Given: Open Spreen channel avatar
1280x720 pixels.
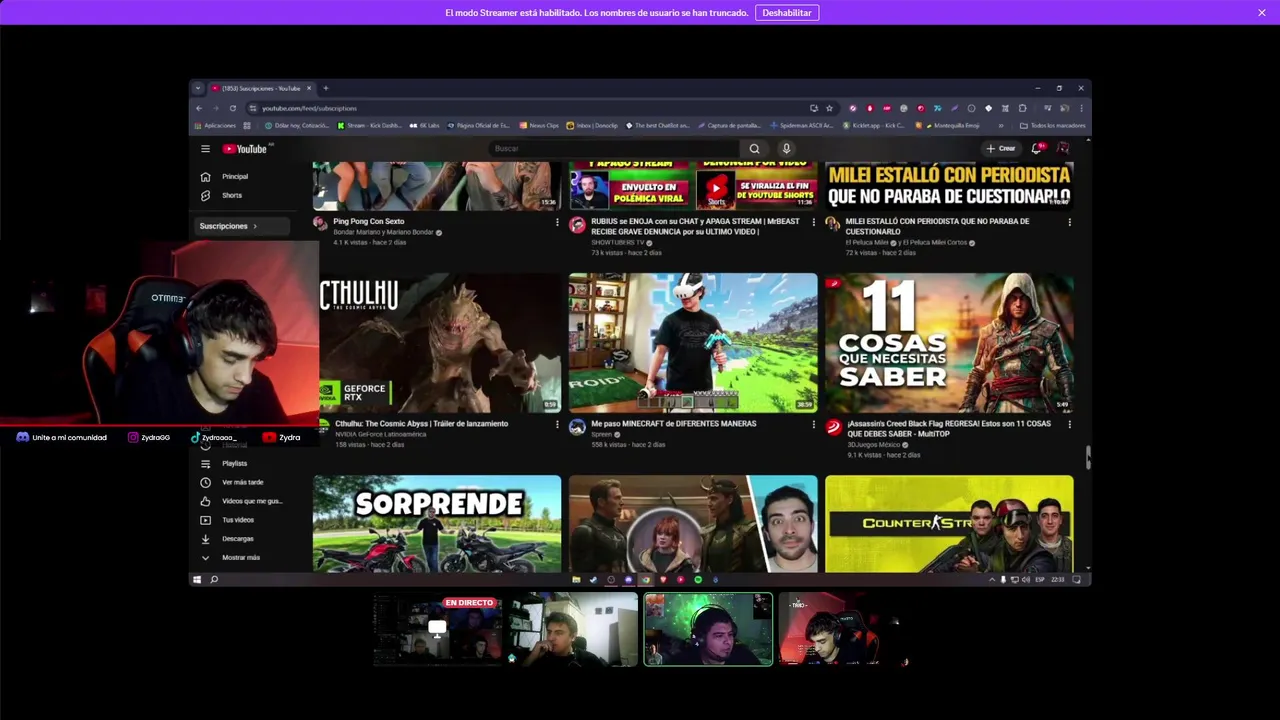Looking at the screenshot, I should pos(577,428).
